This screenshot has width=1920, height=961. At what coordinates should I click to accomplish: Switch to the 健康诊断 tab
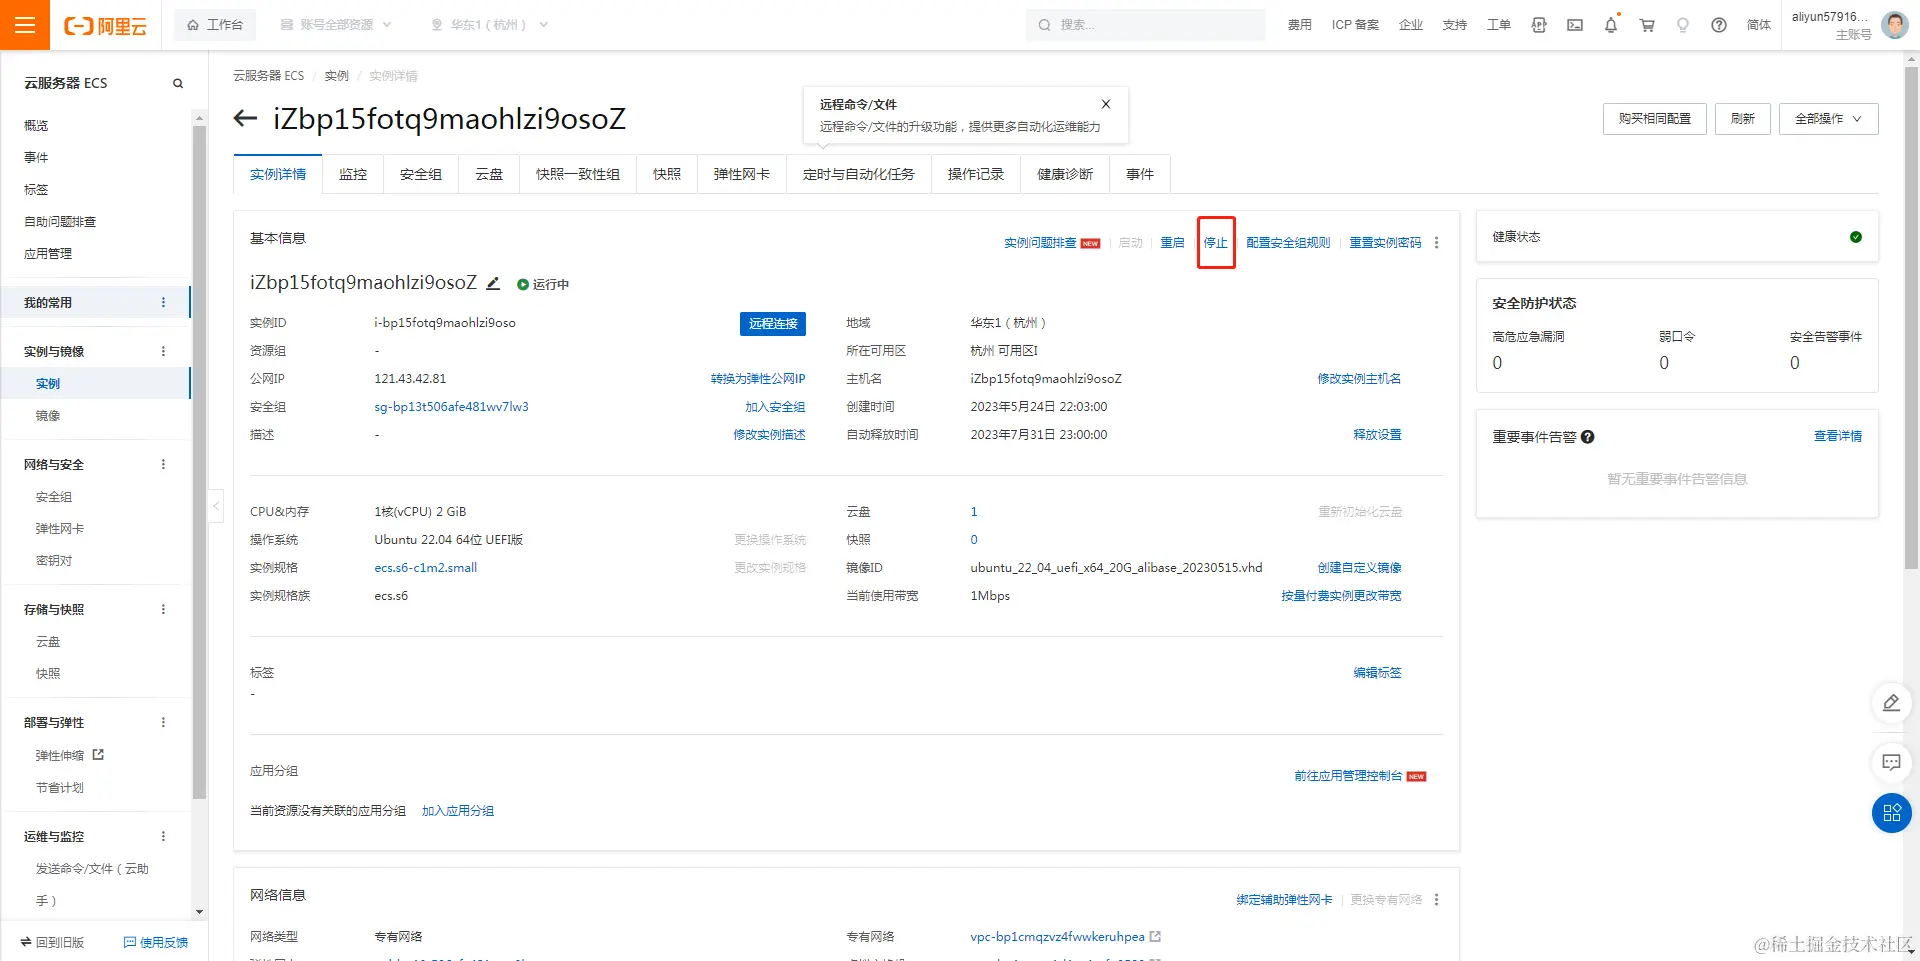point(1065,174)
